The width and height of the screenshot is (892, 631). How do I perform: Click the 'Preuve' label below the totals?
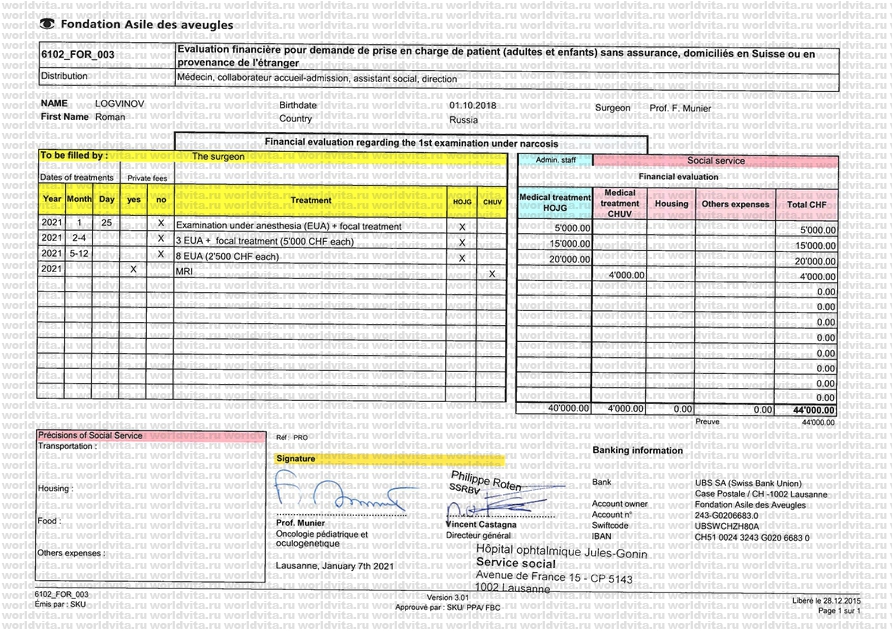pyautogui.click(x=707, y=422)
